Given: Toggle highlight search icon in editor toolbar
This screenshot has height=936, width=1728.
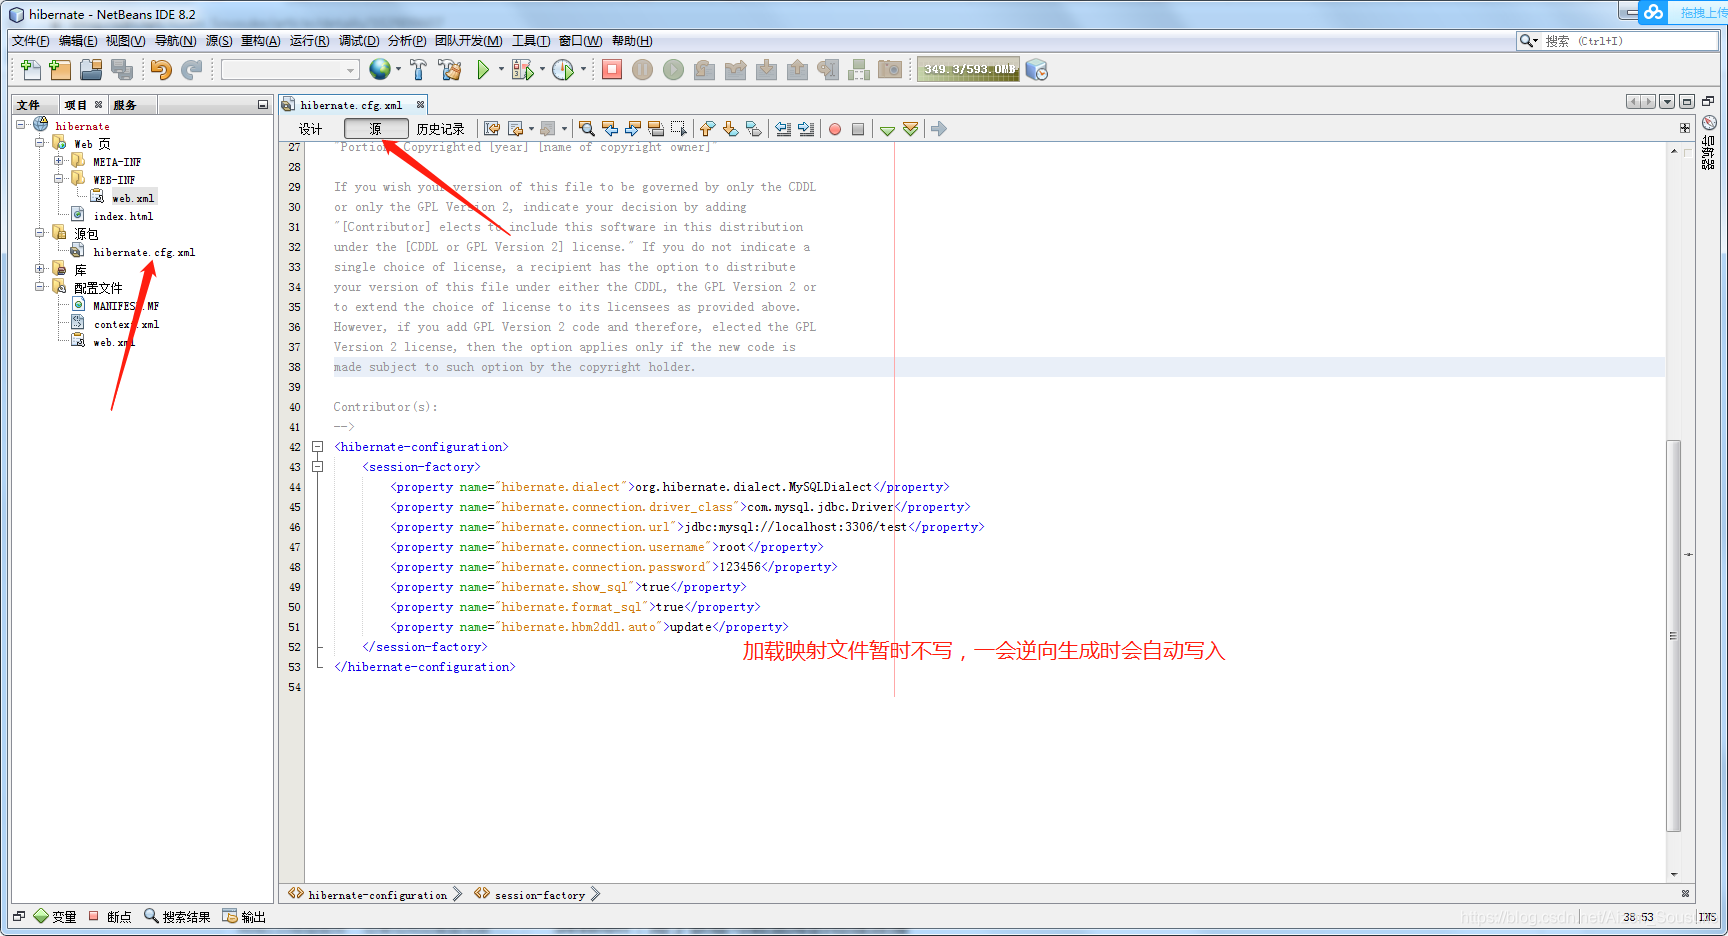Looking at the screenshot, I should [x=656, y=129].
